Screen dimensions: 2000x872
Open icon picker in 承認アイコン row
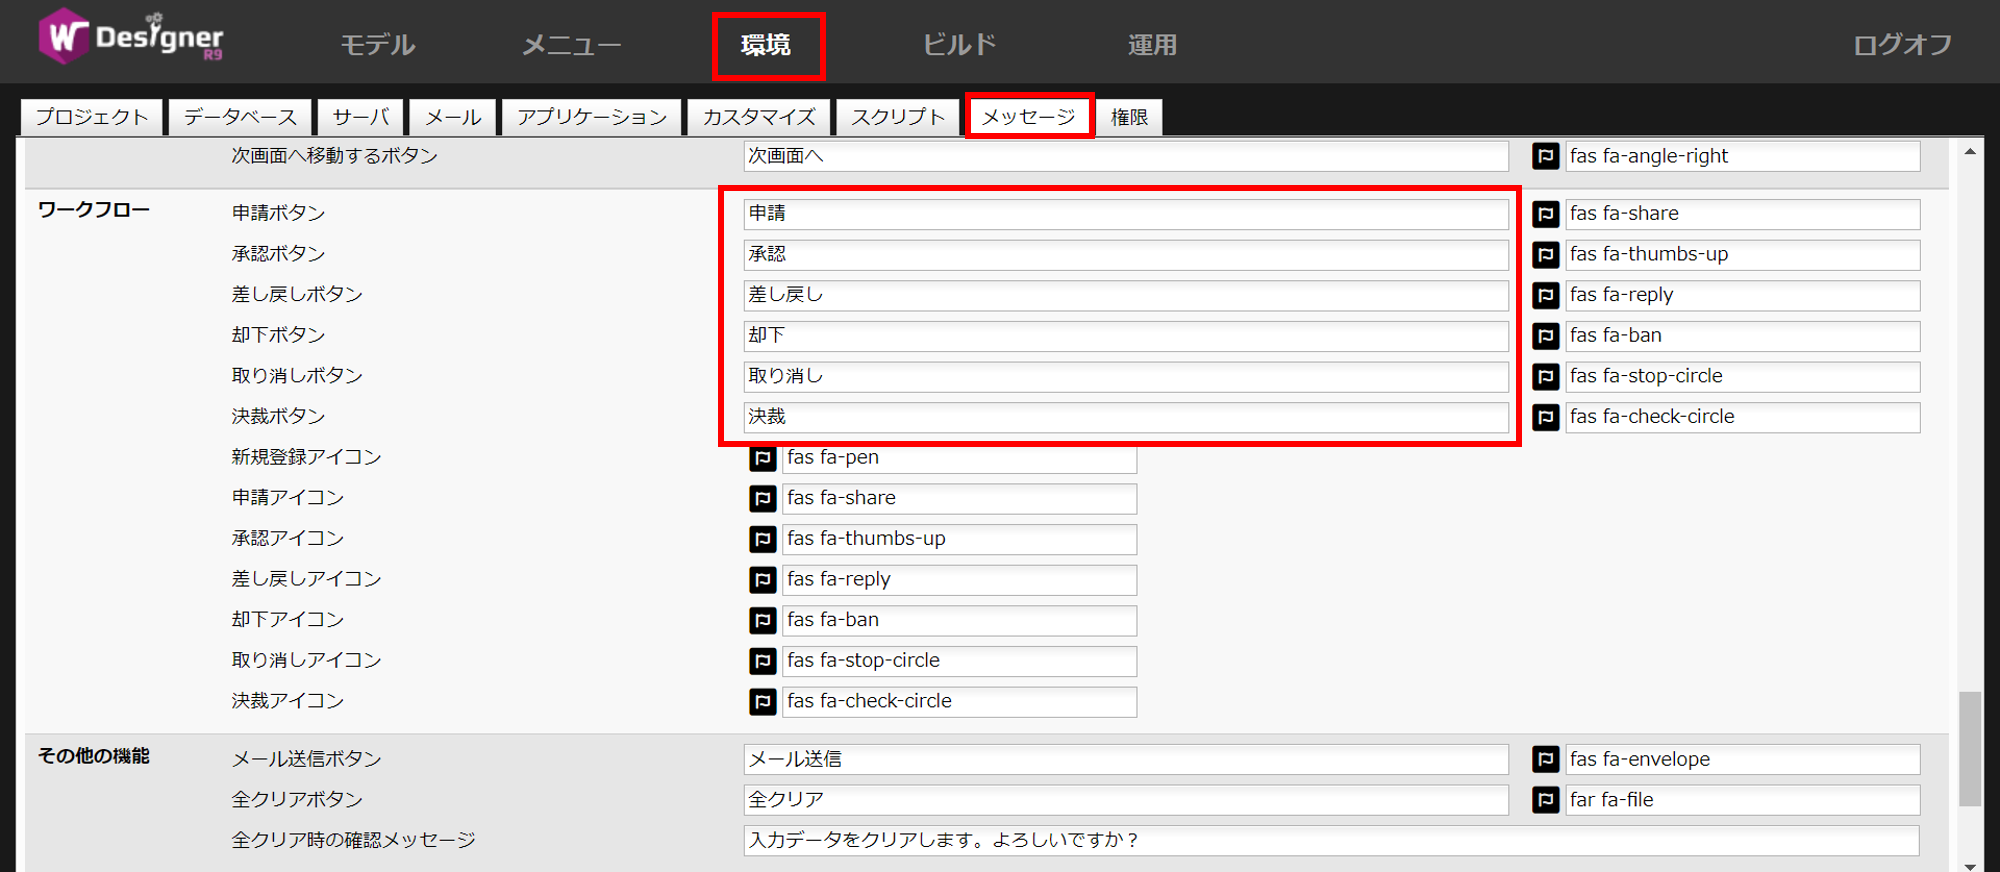[x=762, y=539]
